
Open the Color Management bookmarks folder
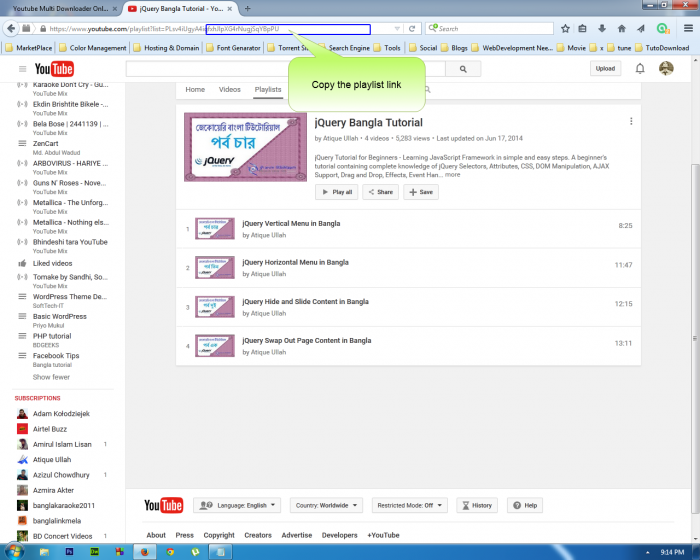[93, 48]
